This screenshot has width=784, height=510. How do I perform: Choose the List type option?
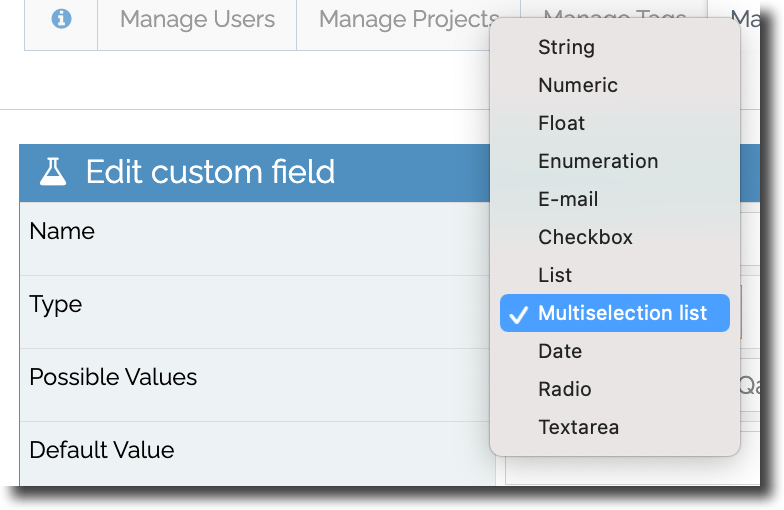(555, 275)
